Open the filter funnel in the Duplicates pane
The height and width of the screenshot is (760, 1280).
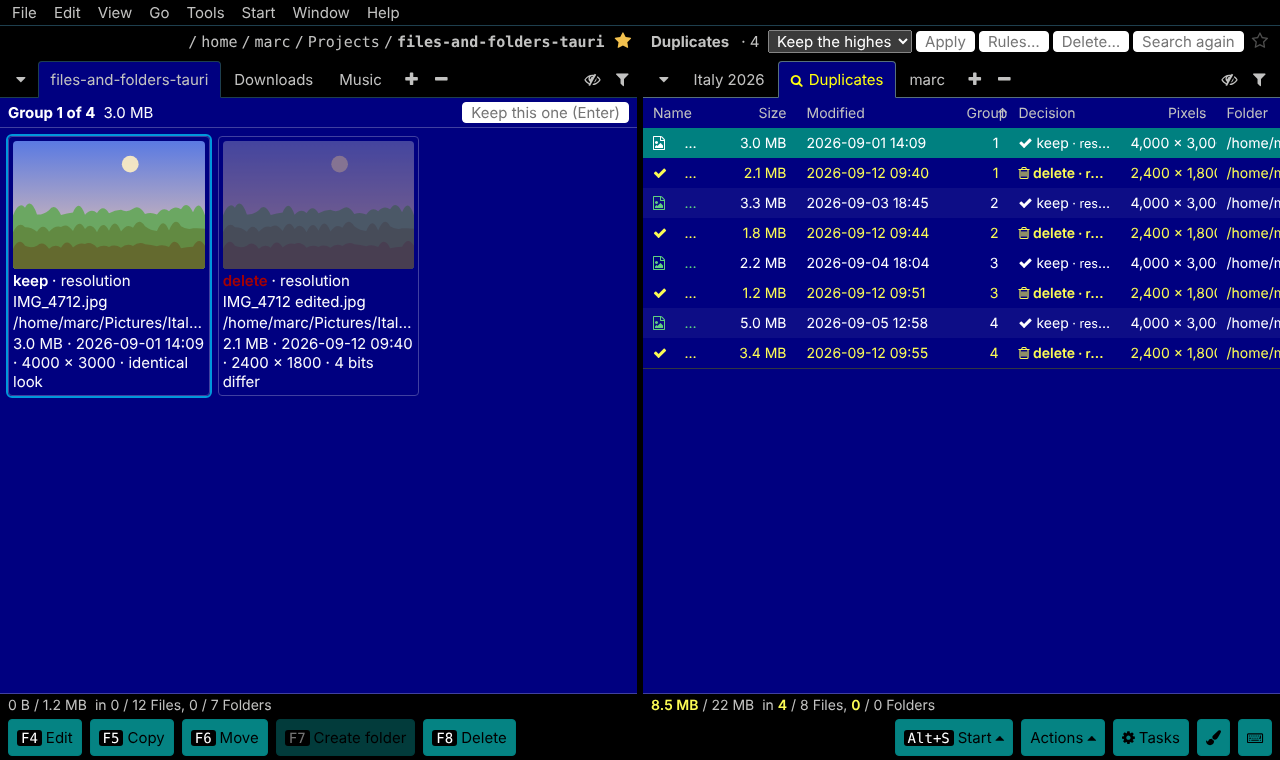[1259, 79]
